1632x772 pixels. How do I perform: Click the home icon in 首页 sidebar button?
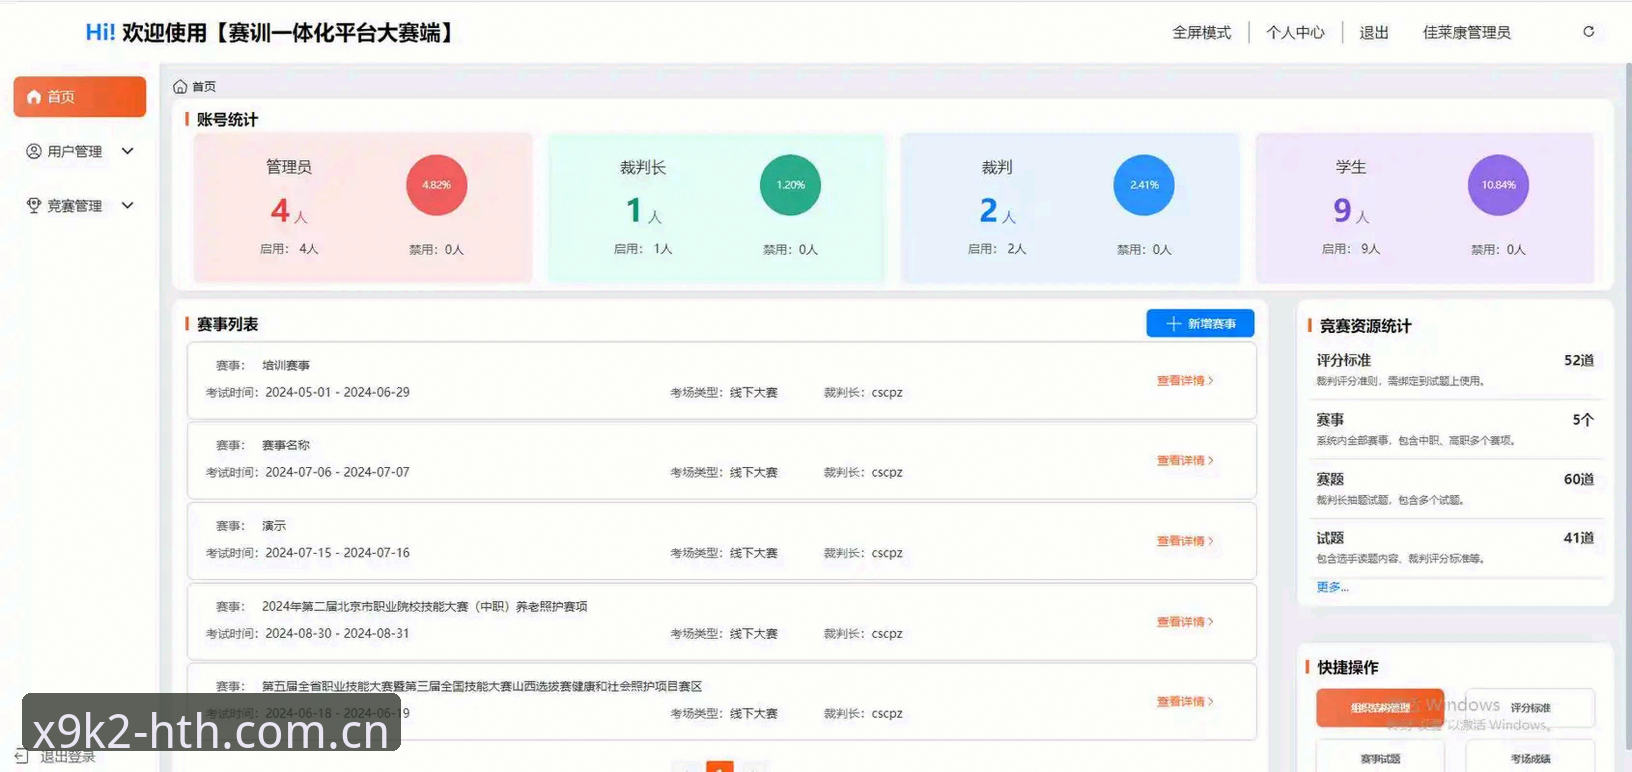(34, 97)
